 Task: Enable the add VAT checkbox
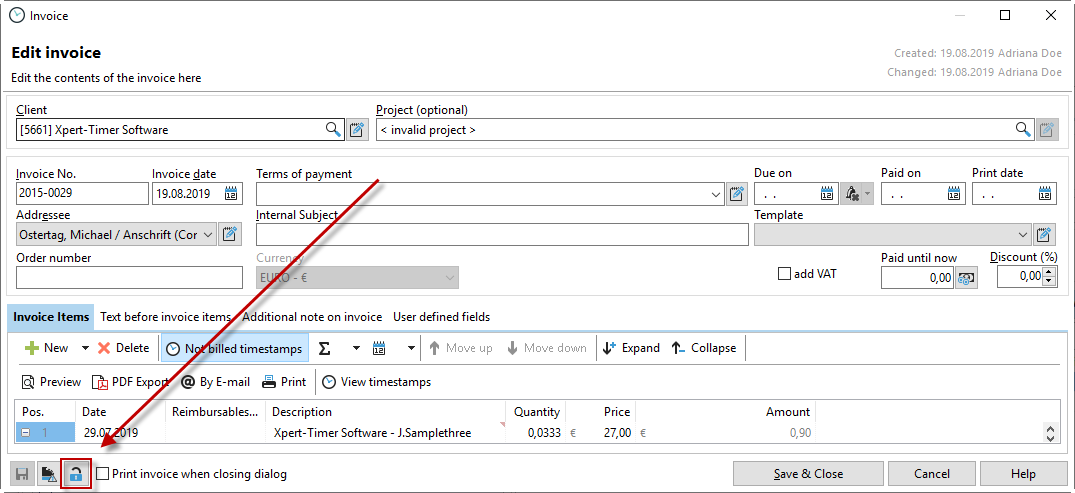click(x=785, y=274)
